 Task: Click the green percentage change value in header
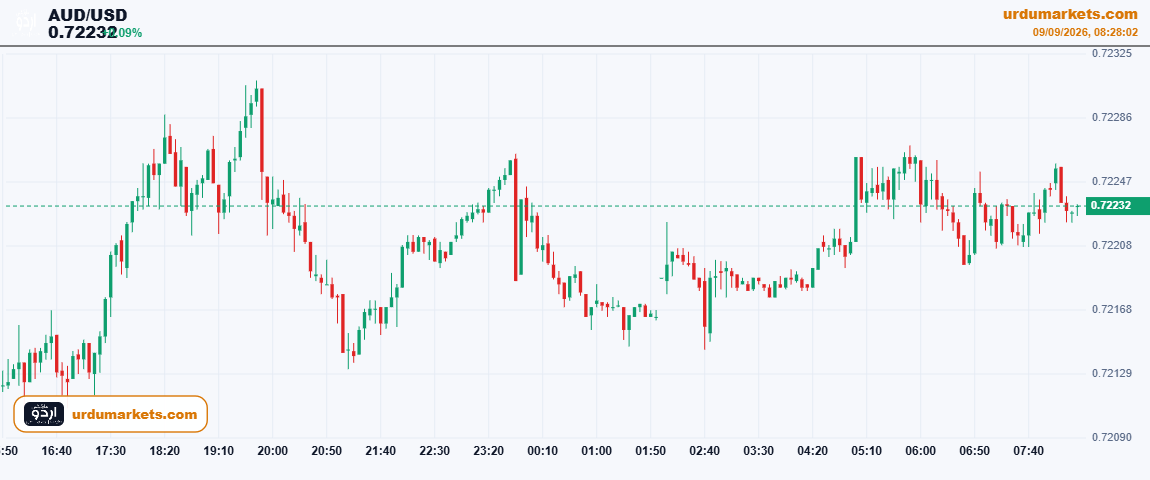point(125,33)
